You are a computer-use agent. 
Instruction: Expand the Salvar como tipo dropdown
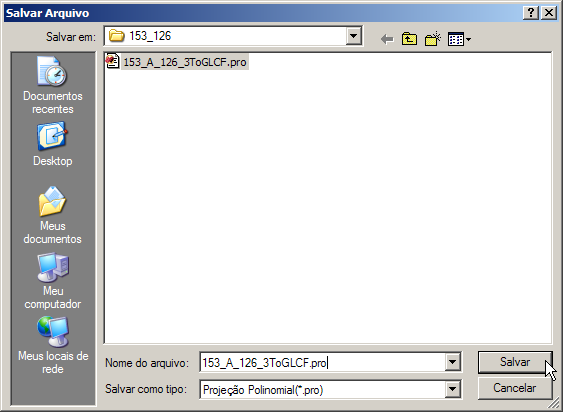coord(452,389)
